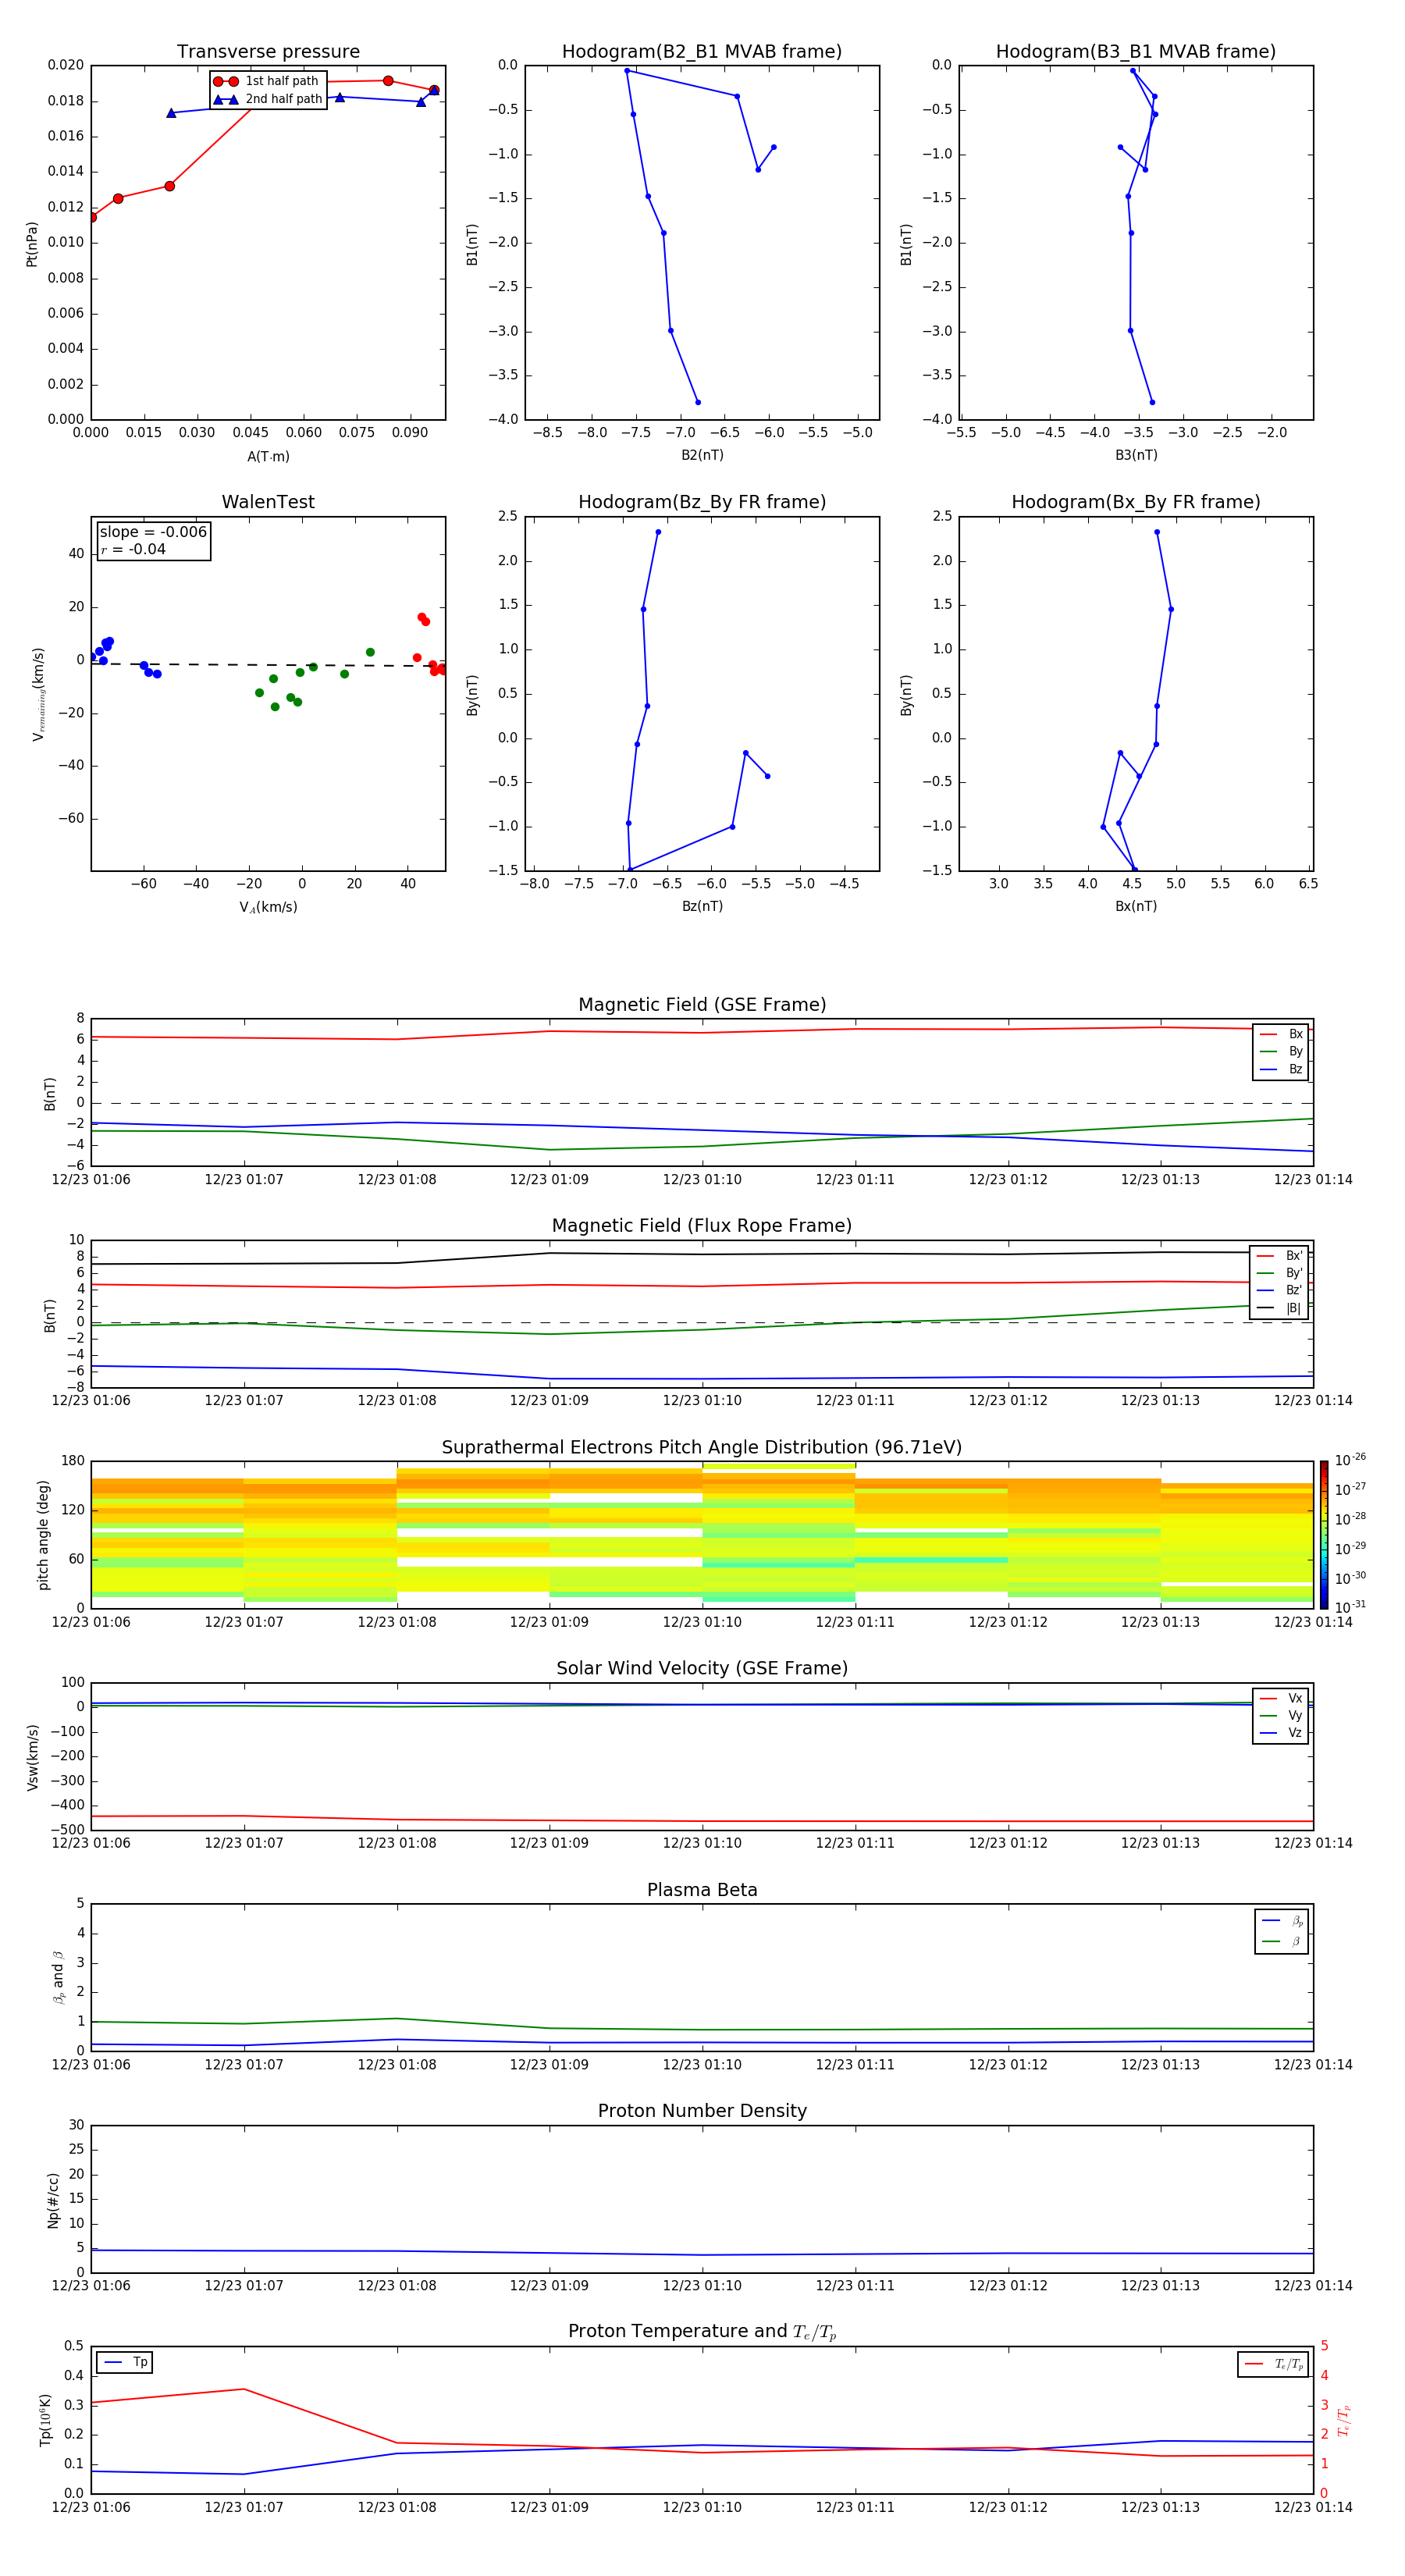Click the "B3(nT)" x-axis label

[x=1136, y=455]
